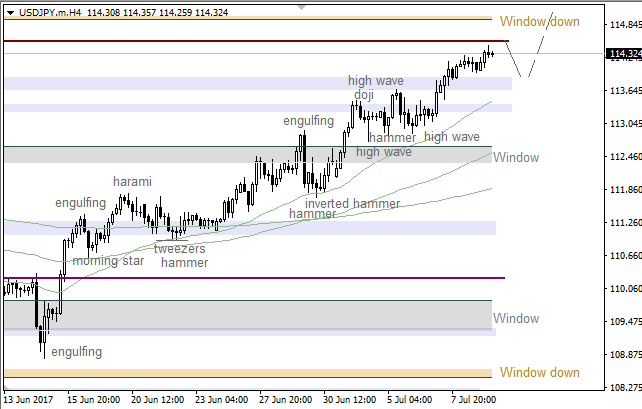Click the 'inverted hammer' pattern label
642x409 pixels.
tap(352, 203)
